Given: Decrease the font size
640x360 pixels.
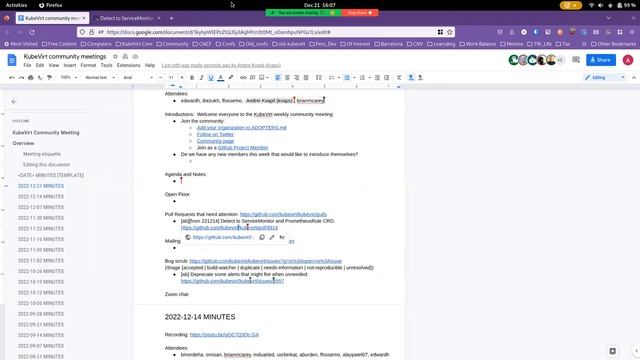Looking at the screenshot, I should point(161,78).
